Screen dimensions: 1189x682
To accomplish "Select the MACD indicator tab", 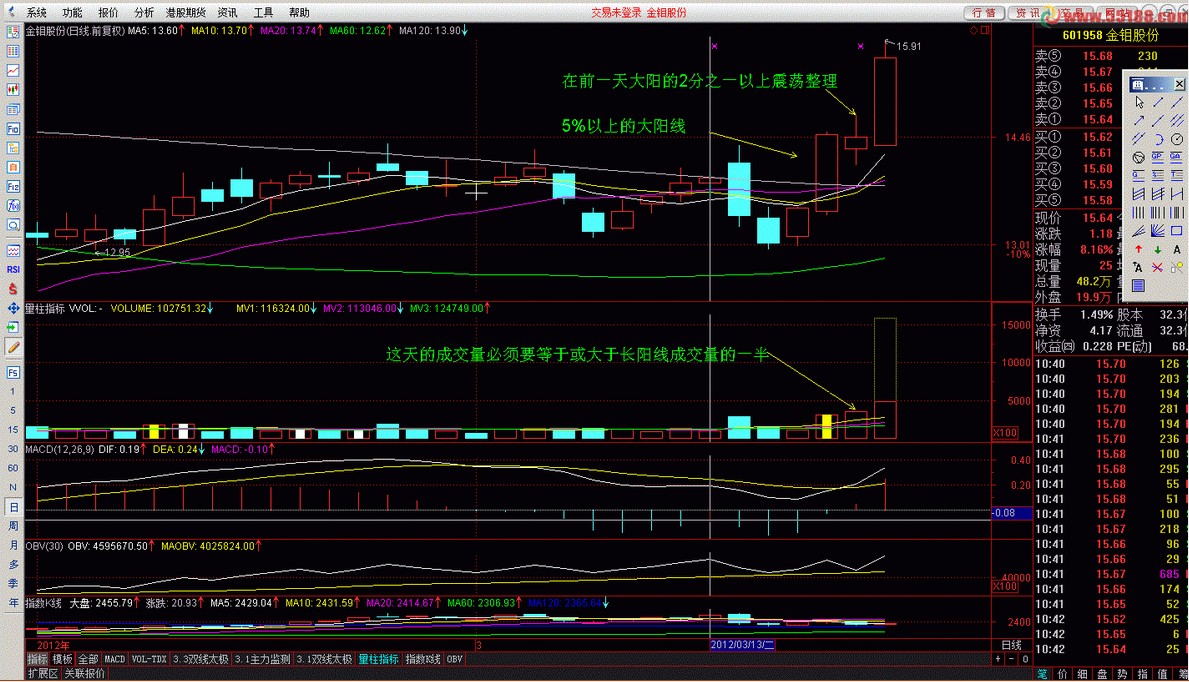I will click(x=115, y=659).
